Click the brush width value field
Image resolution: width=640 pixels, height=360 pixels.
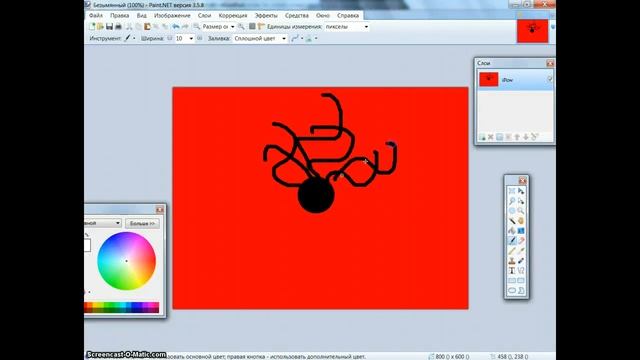coord(181,38)
